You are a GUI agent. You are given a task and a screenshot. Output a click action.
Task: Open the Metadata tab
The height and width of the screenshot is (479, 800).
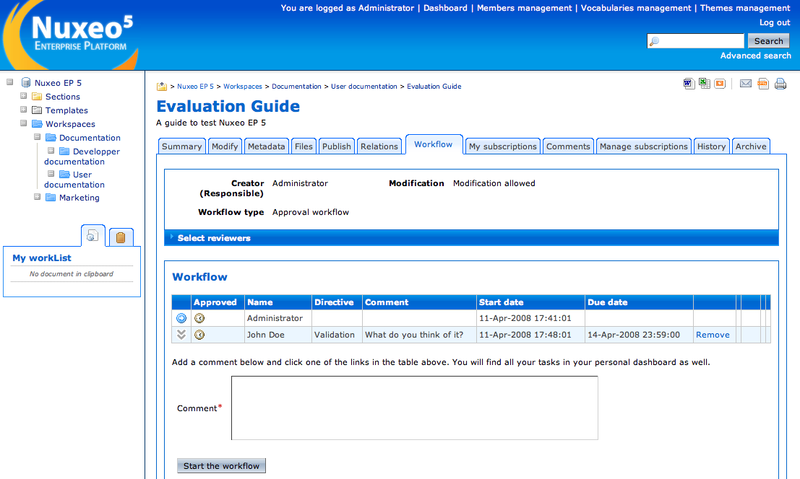tap(266, 146)
